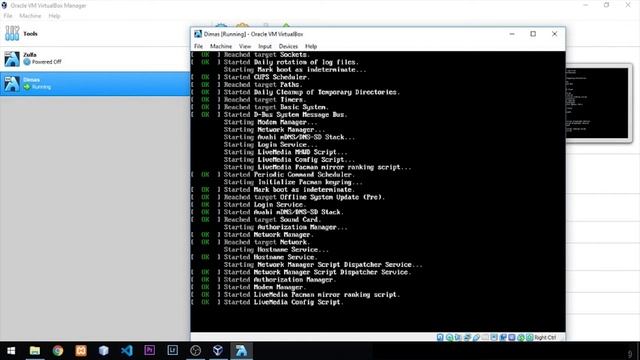Click the Dimas VM preview thumbnail in Manager
Viewport: 640px width, 360px height.
pyautogui.click(x=597, y=103)
